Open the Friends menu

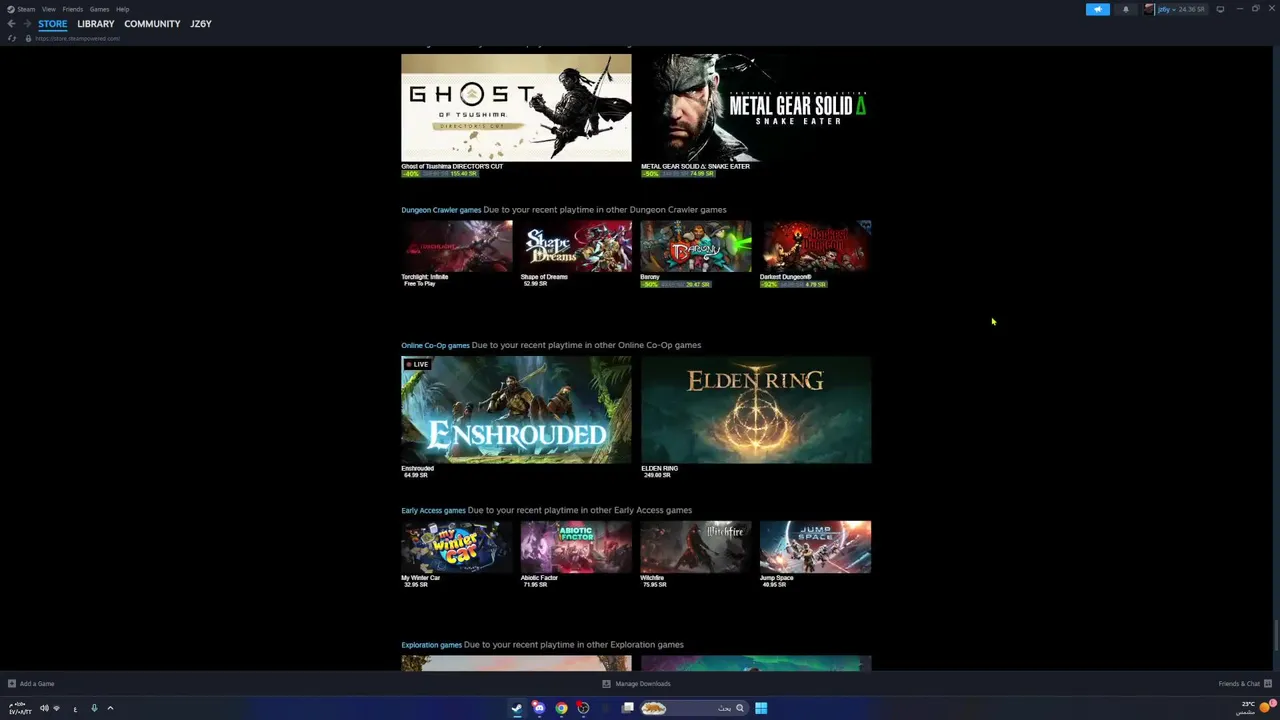click(x=73, y=9)
